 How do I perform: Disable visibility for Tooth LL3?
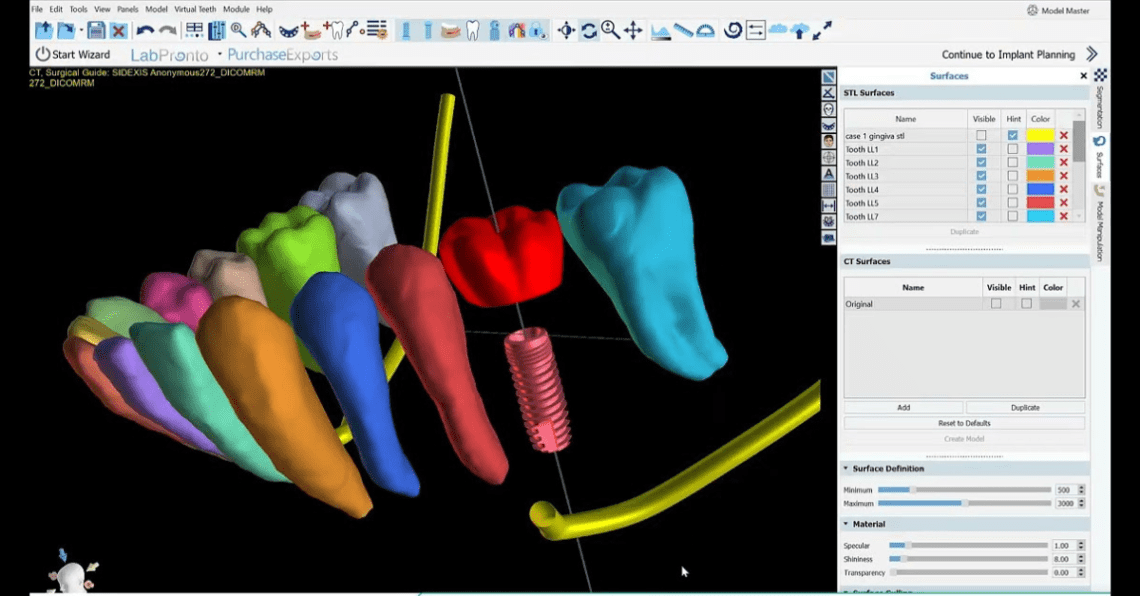click(x=981, y=176)
